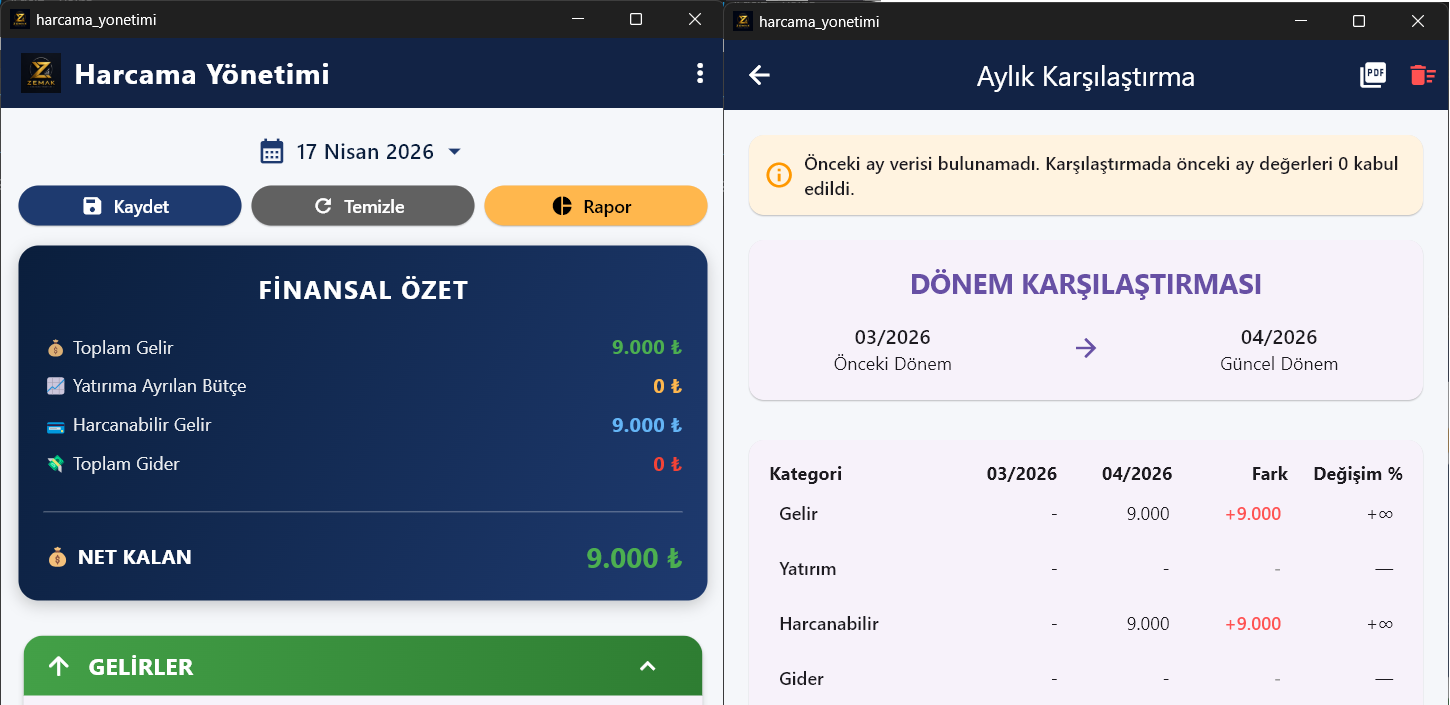Click the Kategori column header
This screenshot has width=1450, height=705.
point(806,474)
